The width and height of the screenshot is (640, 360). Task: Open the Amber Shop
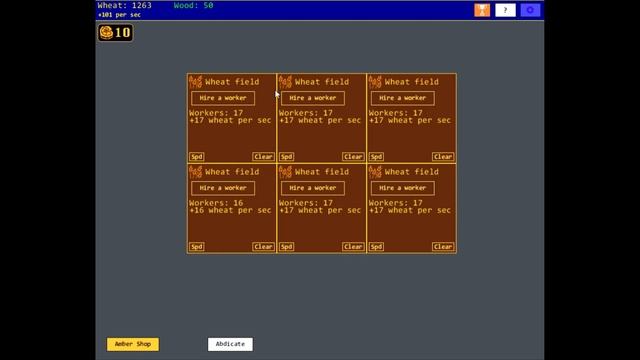tap(133, 344)
